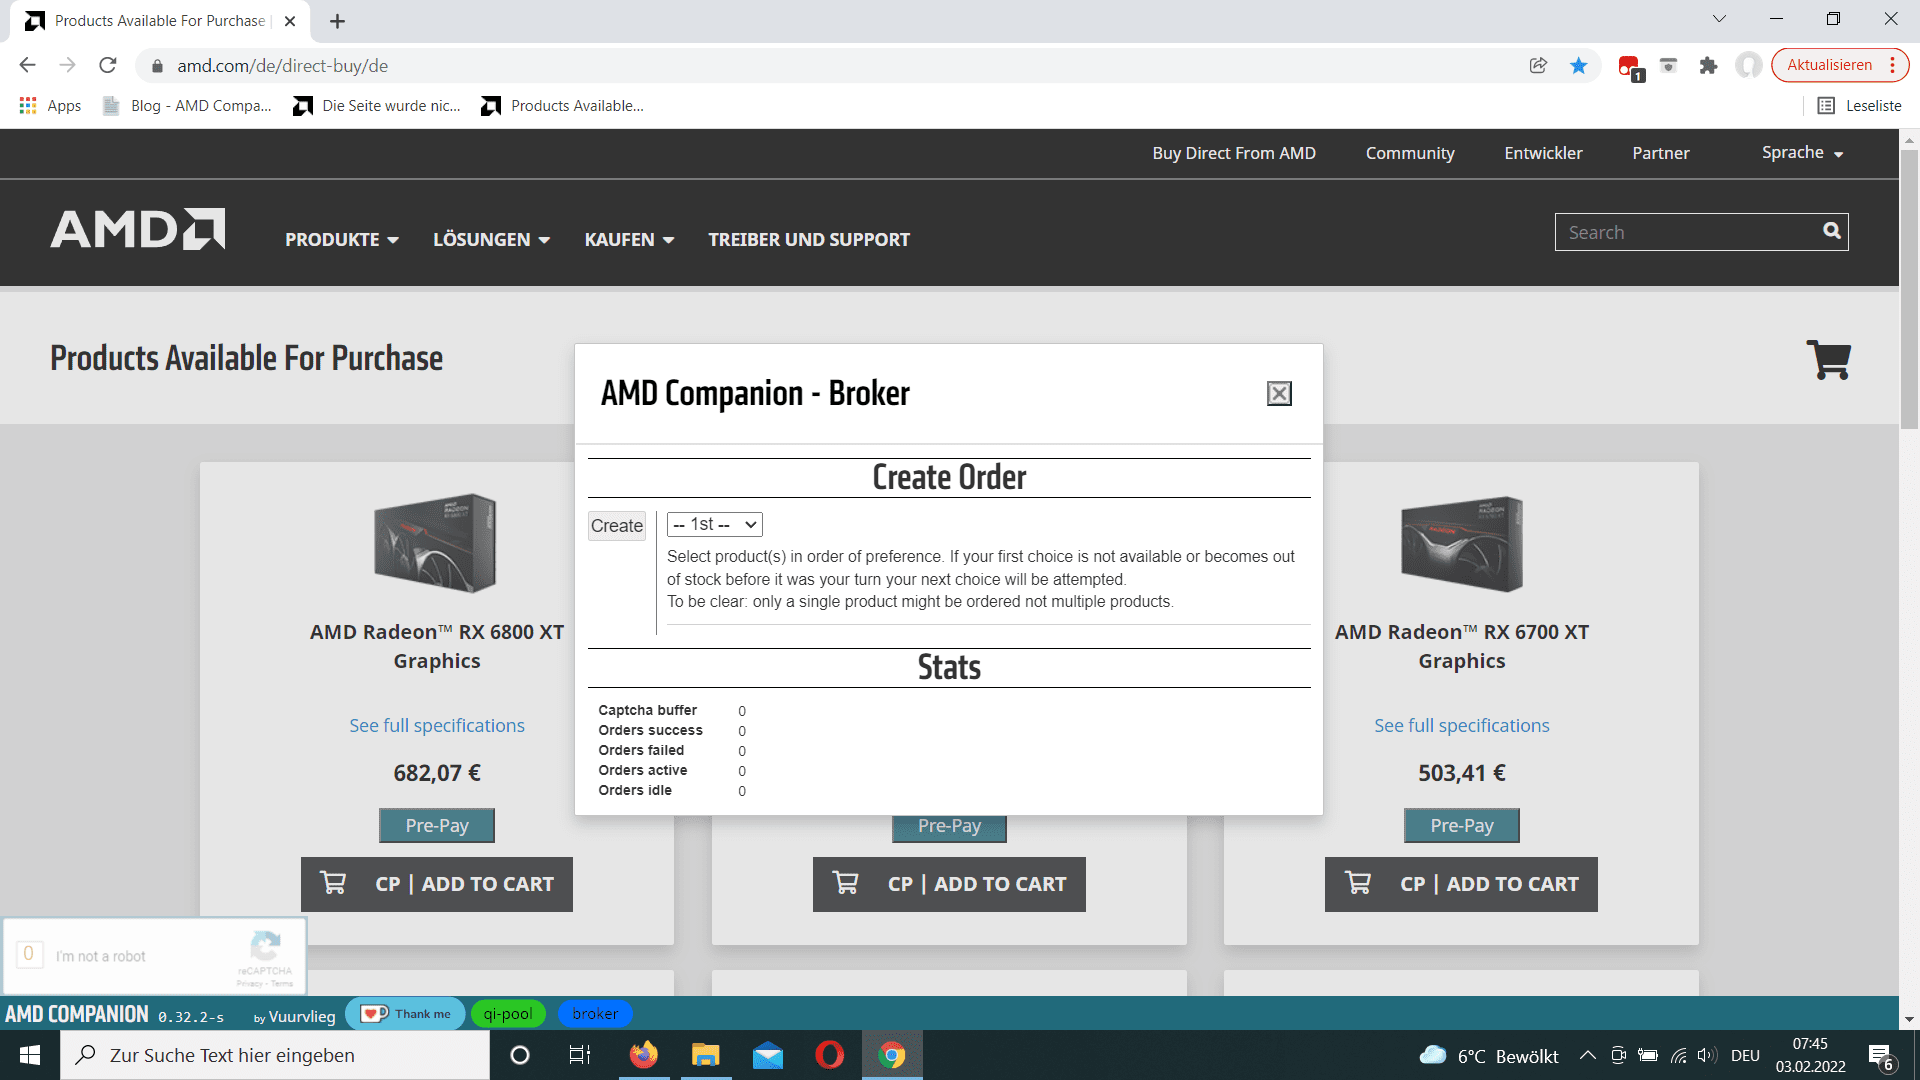Click the share page icon
The width and height of the screenshot is (1920, 1080).
[1538, 66]
